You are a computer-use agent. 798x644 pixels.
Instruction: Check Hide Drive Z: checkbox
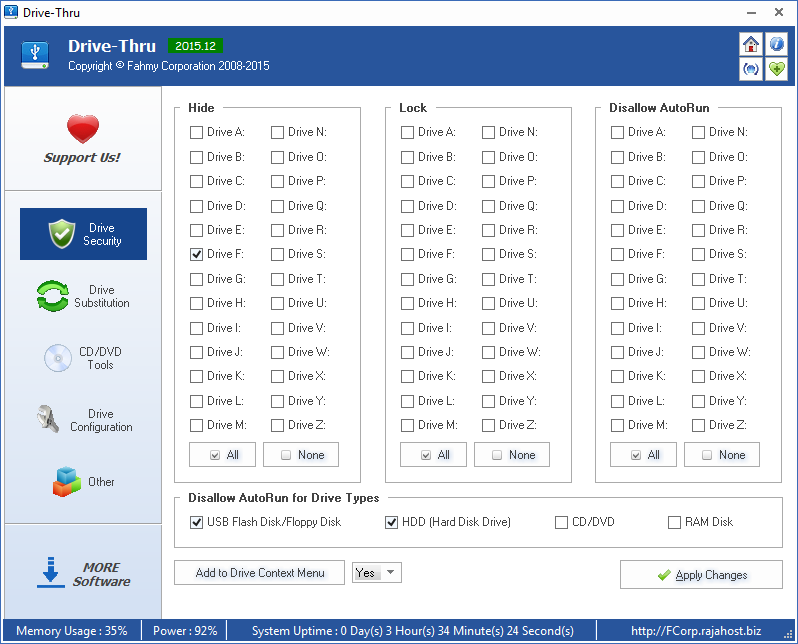277,425
